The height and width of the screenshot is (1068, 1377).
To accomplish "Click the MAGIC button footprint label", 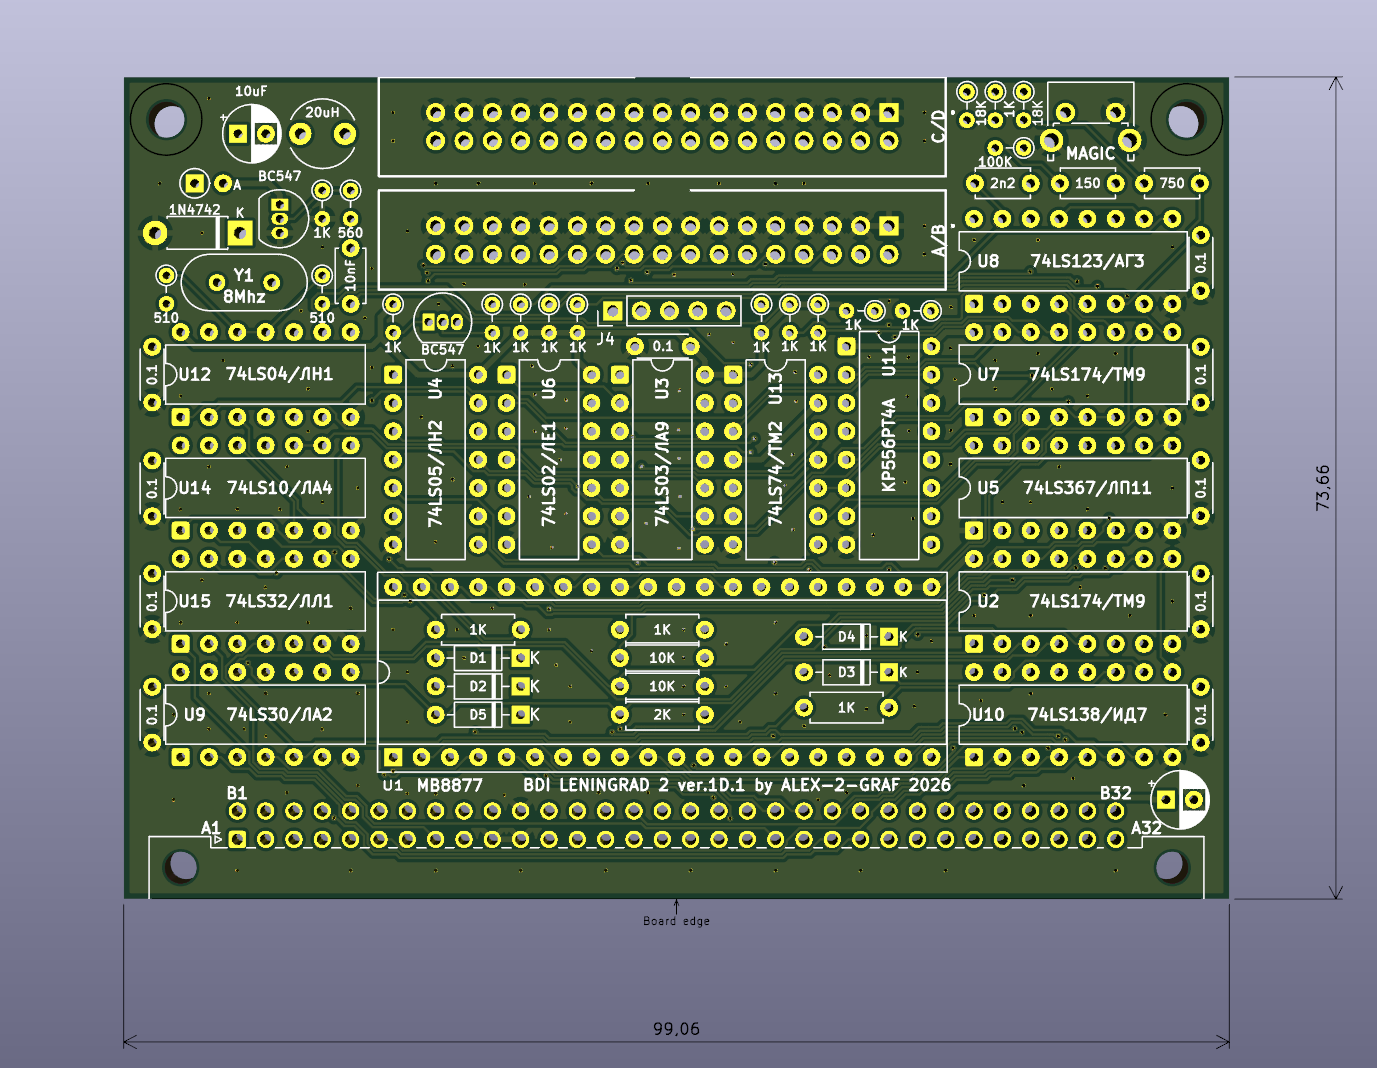I will tap(1089, 153).
